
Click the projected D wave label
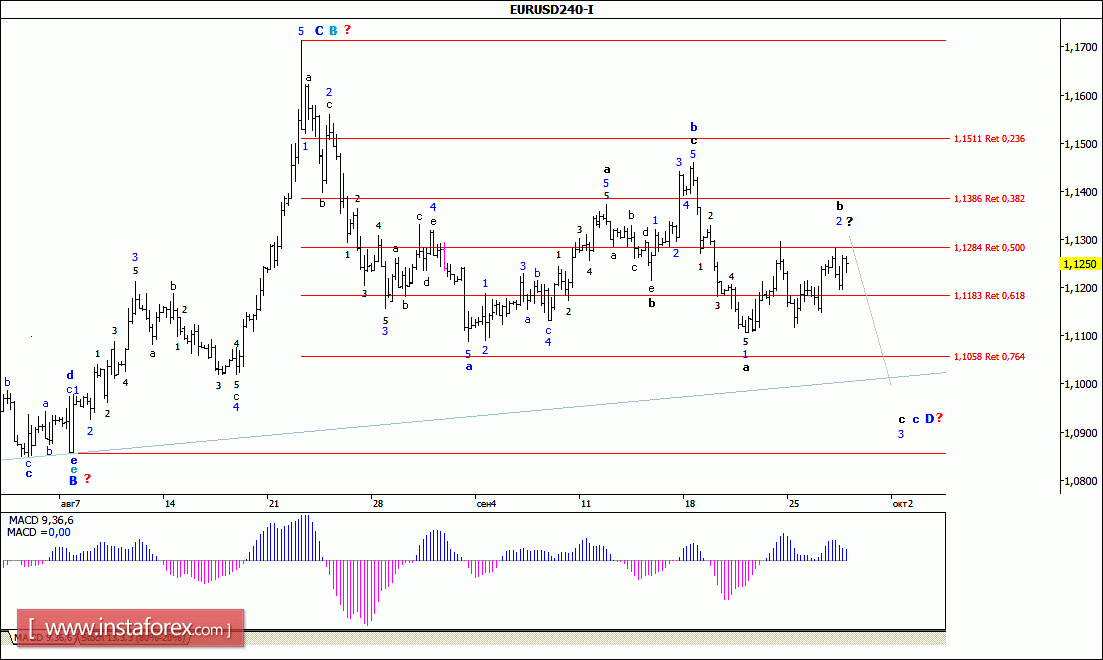click(x=928, y=419)
